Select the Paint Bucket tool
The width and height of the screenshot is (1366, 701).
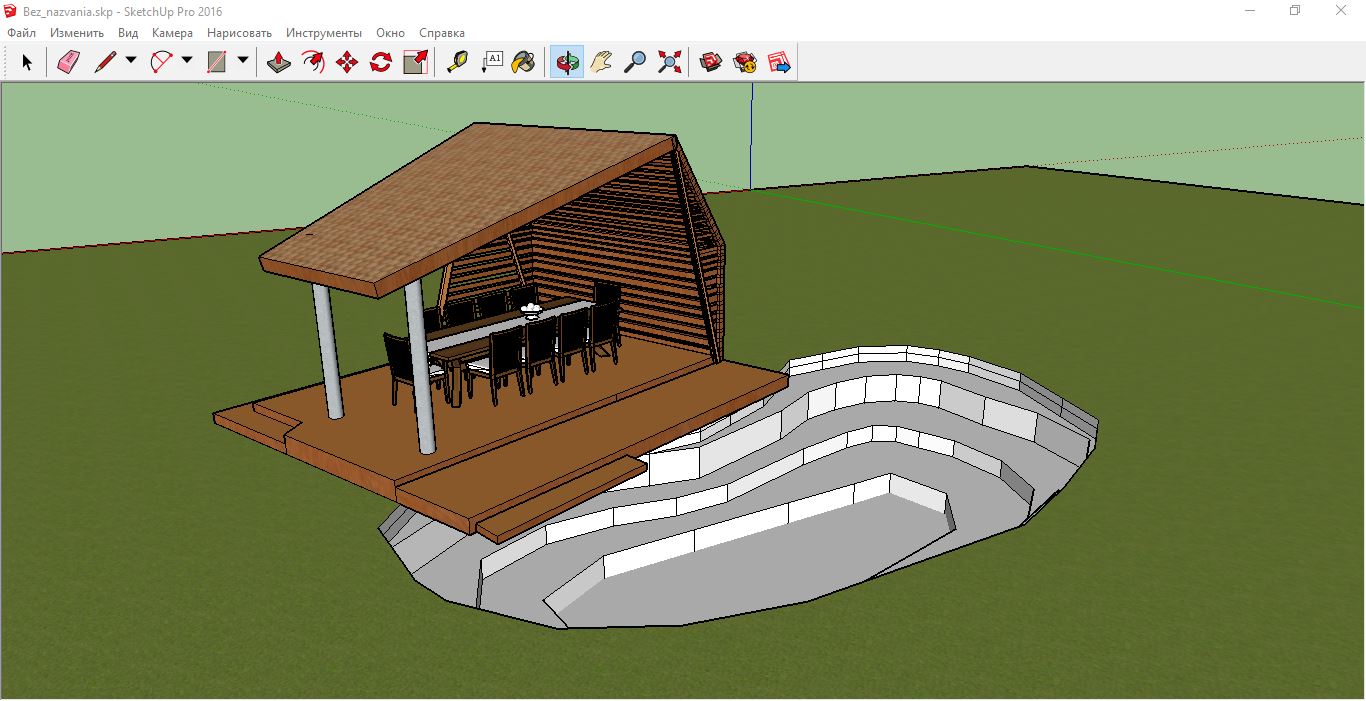pos(523,63)
